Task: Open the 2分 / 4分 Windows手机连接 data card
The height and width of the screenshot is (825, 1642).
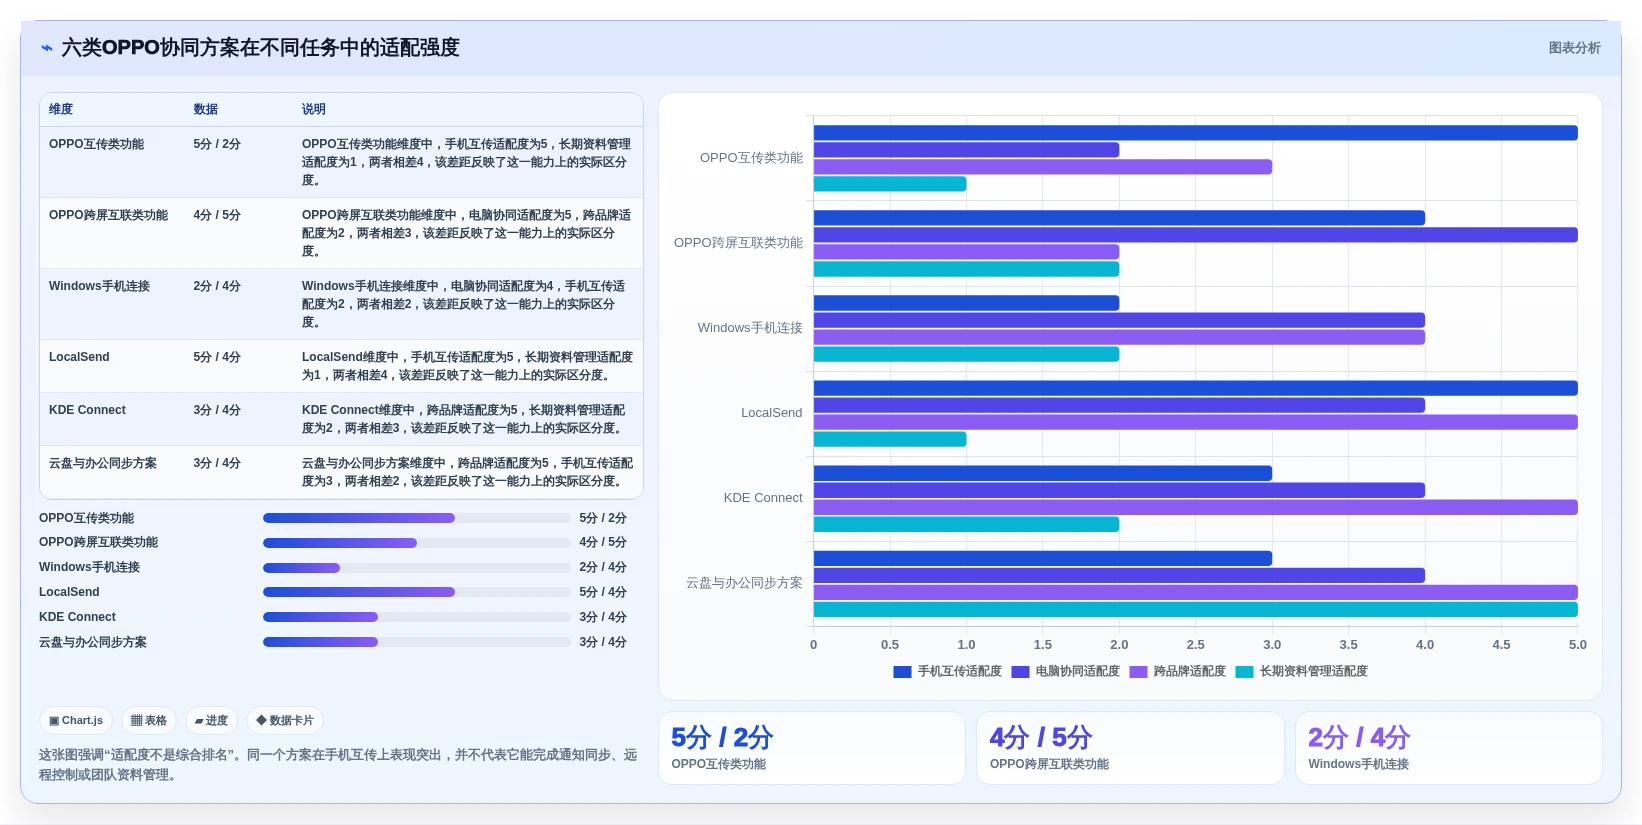Action: point(1449,748)
